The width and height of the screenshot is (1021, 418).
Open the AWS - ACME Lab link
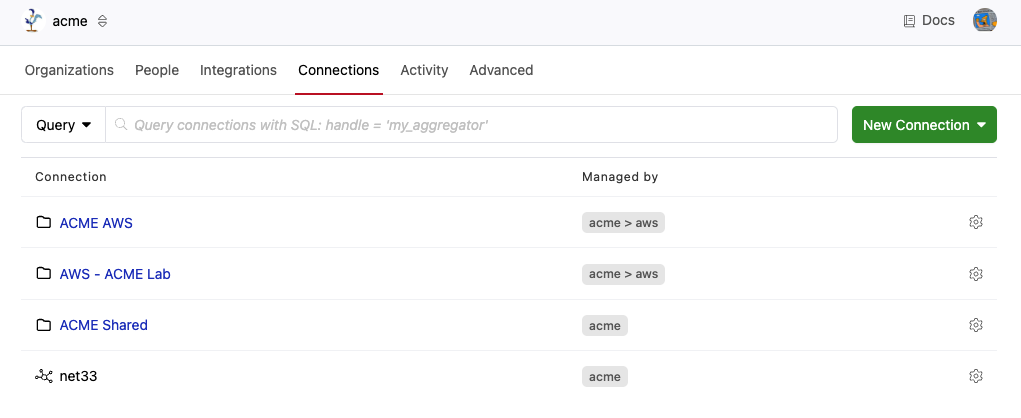pyautogui.click(x=115, y=274)
